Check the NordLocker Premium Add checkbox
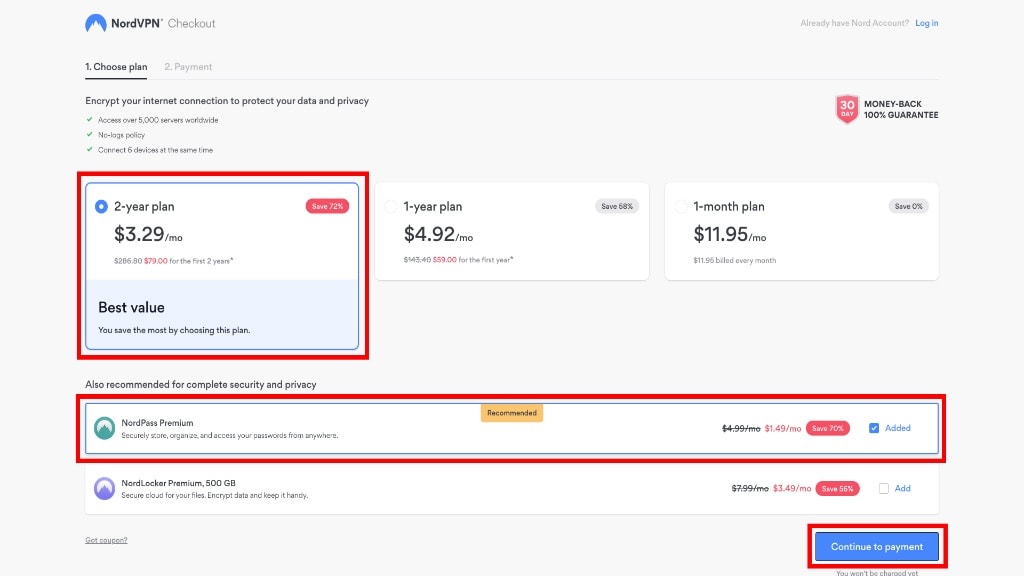Viewport: 1024px width, 576px height. click(884, 488)
